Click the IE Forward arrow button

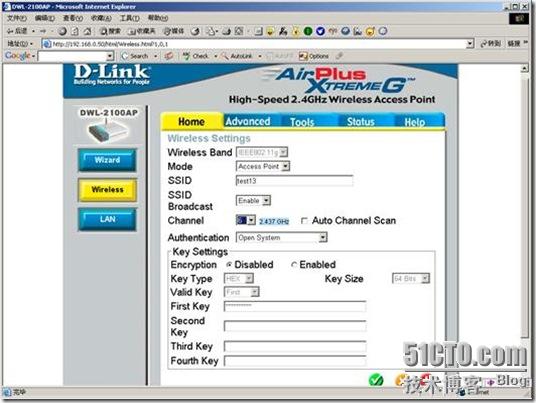click(43, 31)
